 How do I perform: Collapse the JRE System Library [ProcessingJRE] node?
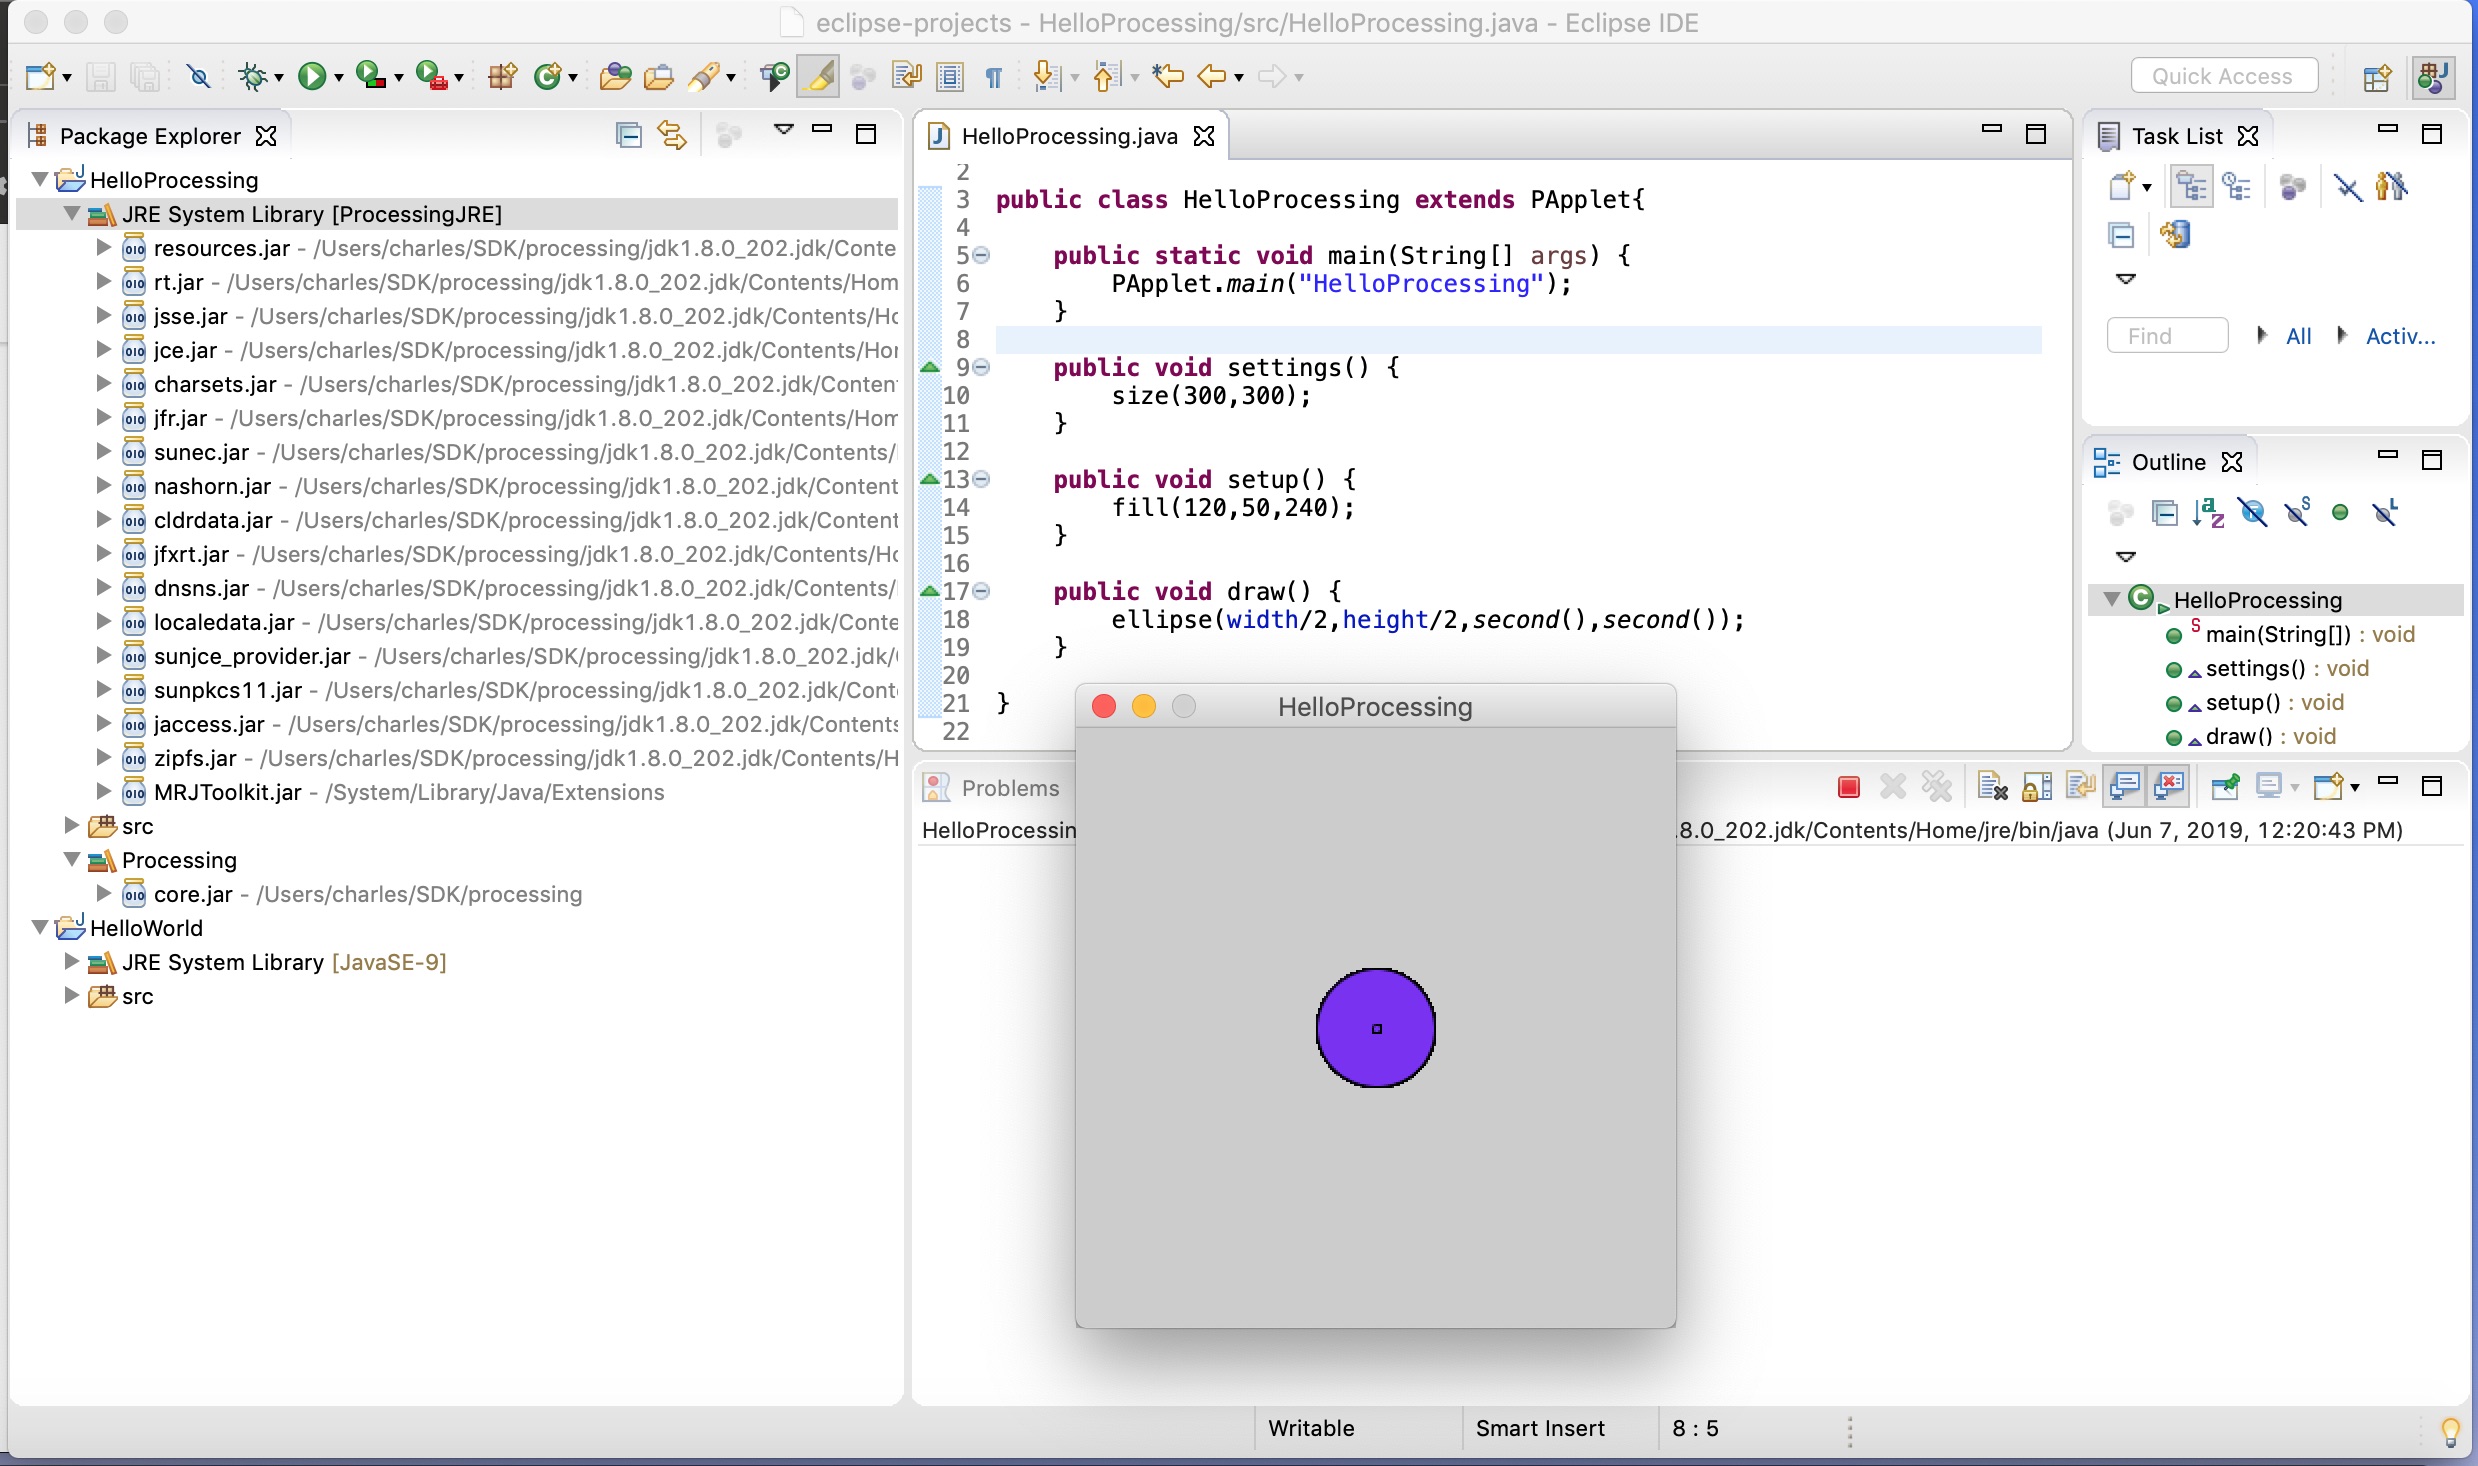click(70, 213)
